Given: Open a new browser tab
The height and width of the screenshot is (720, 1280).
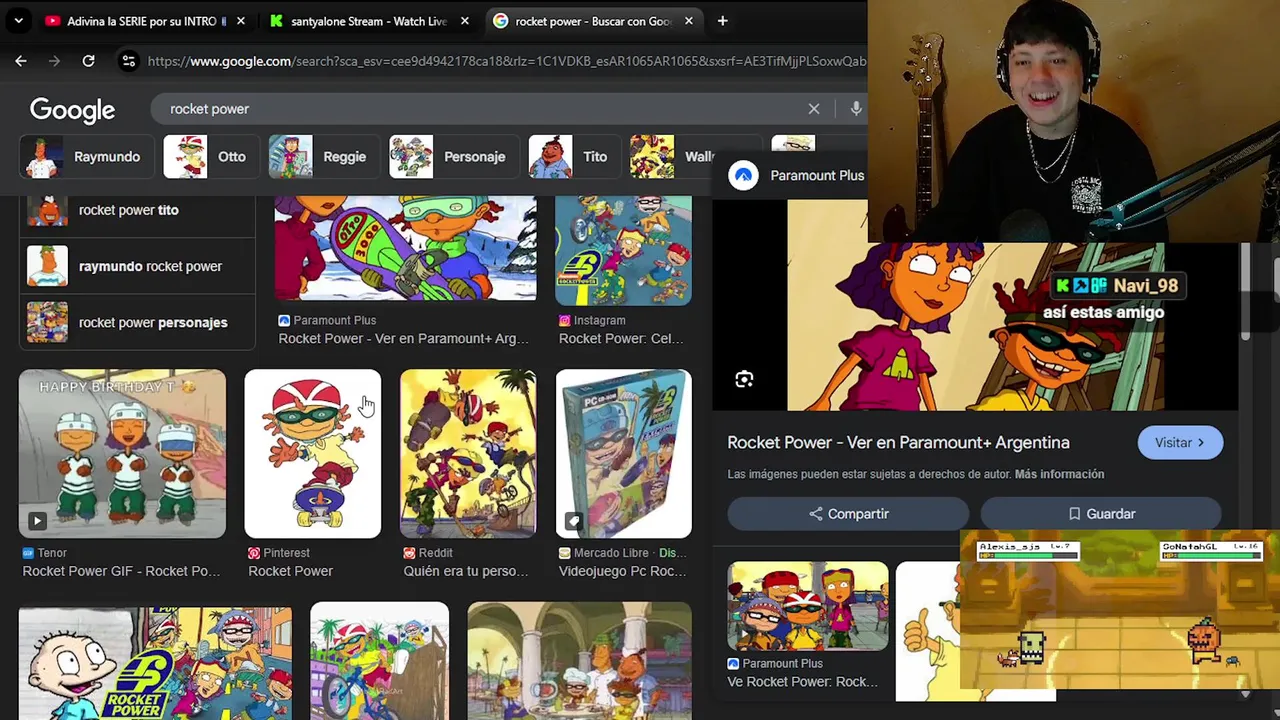Looking at the screenshot, I should pyautogui.click(x=722, y=21).
